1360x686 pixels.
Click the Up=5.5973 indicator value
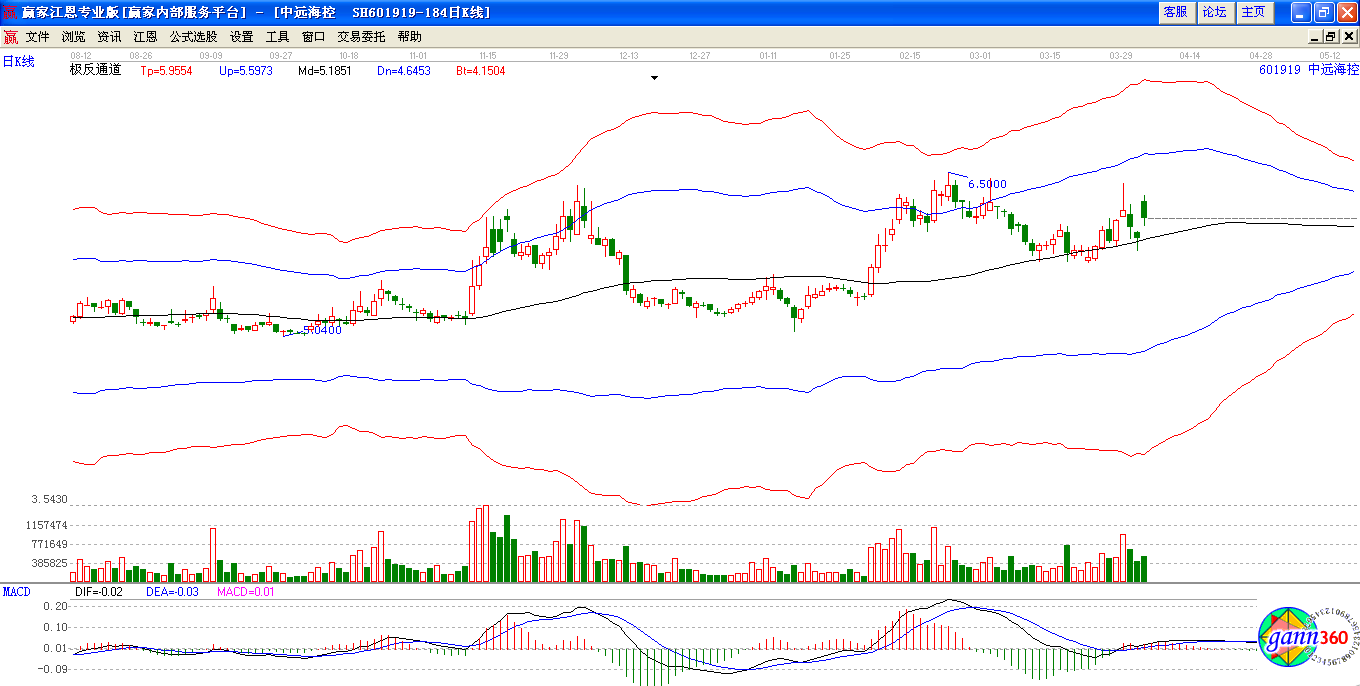click(245, 71)
